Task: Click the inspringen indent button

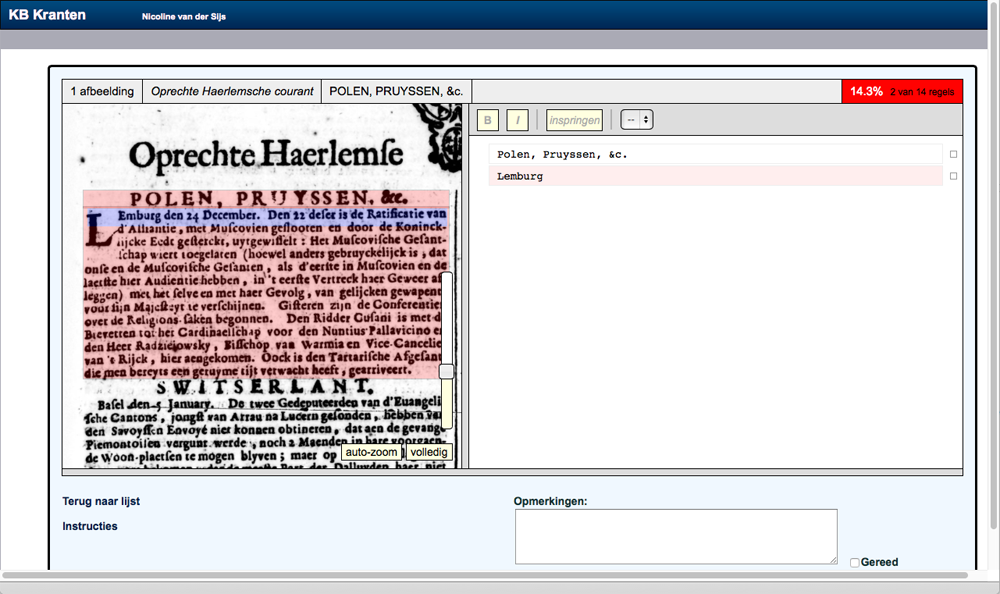Action: (574, 120)
